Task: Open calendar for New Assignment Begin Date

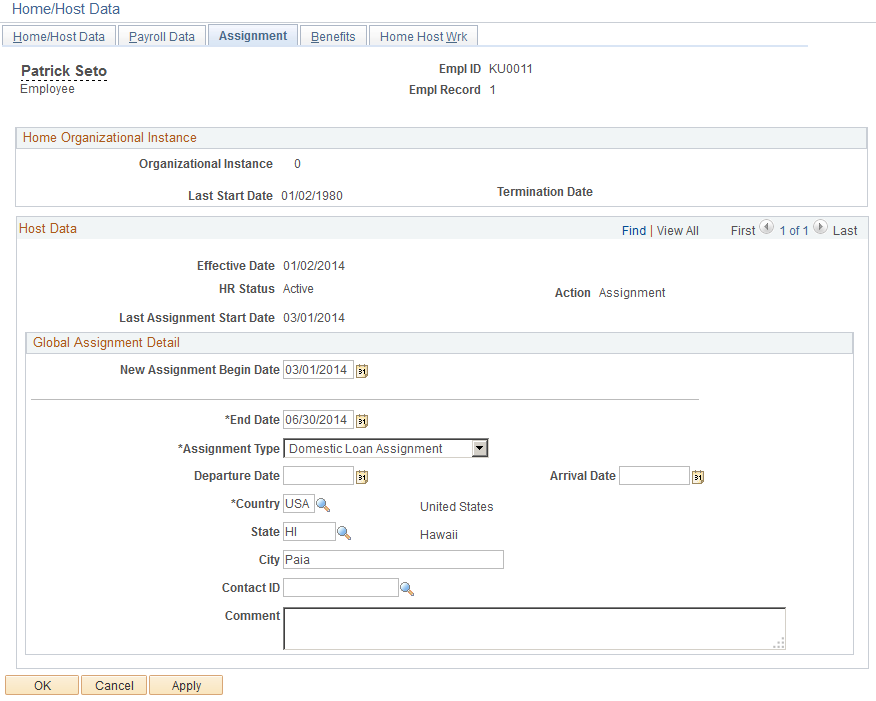Action: 362,371
